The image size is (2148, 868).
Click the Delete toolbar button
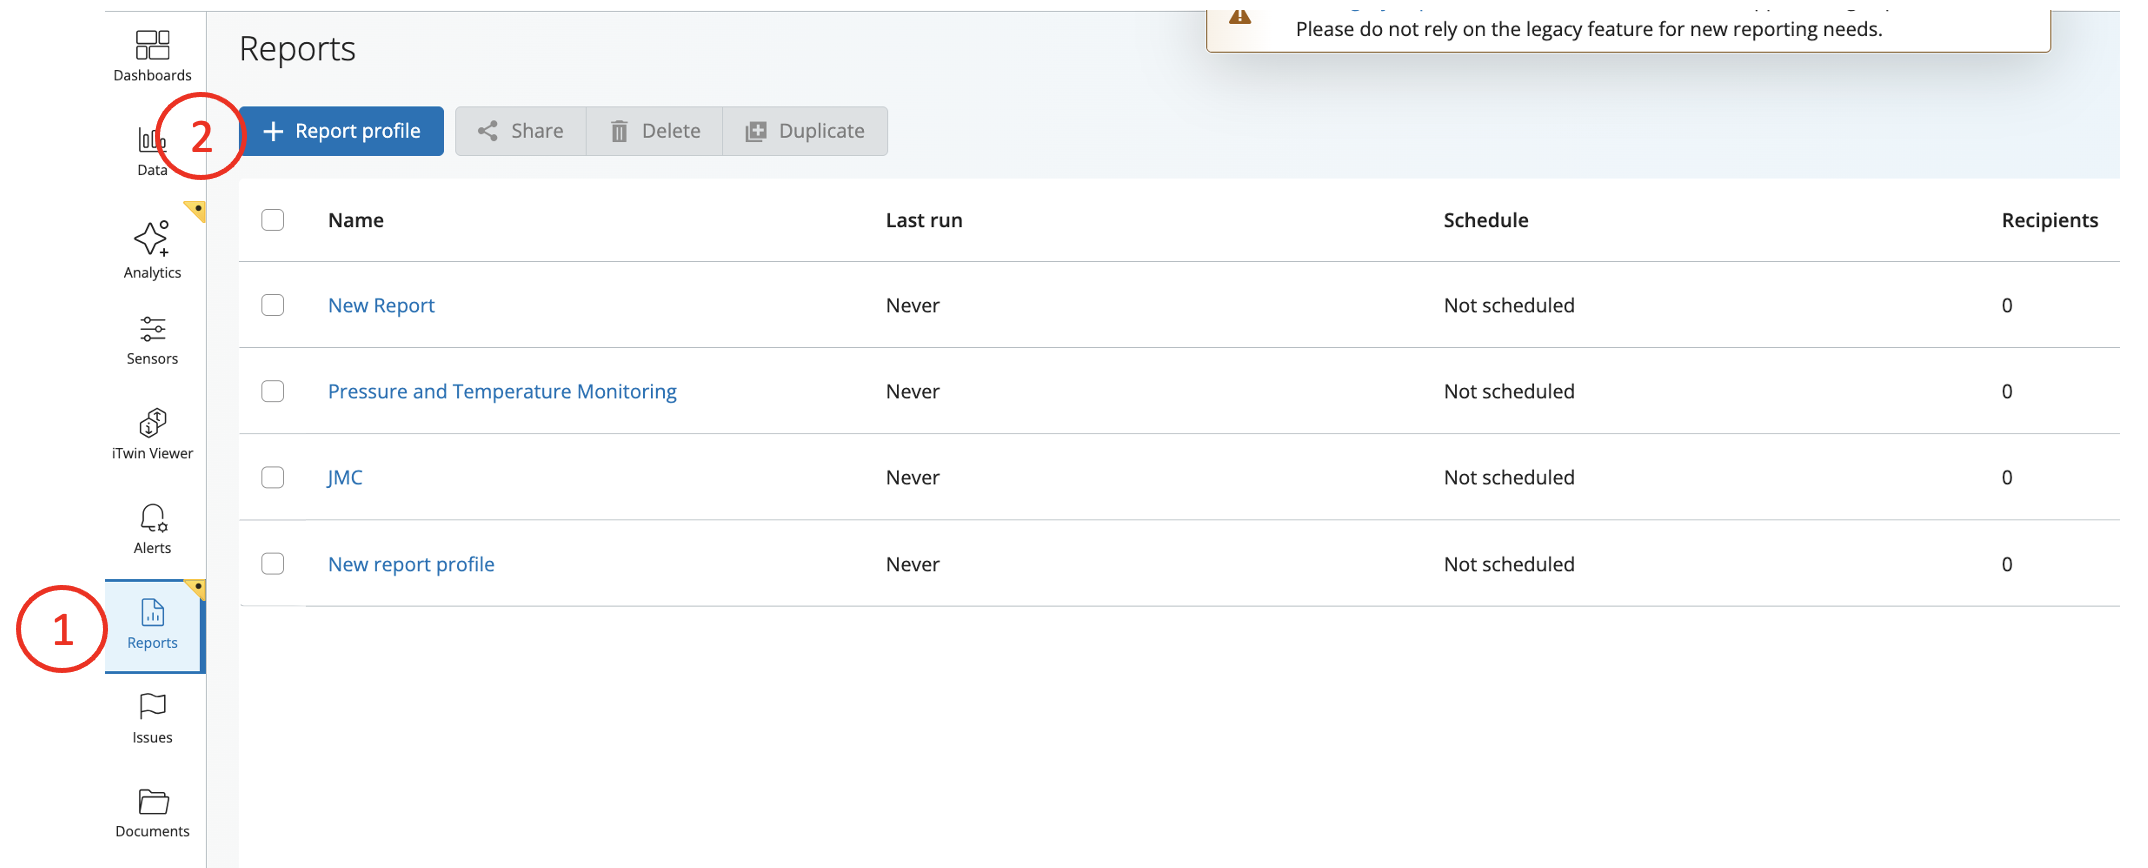[655, 131]
